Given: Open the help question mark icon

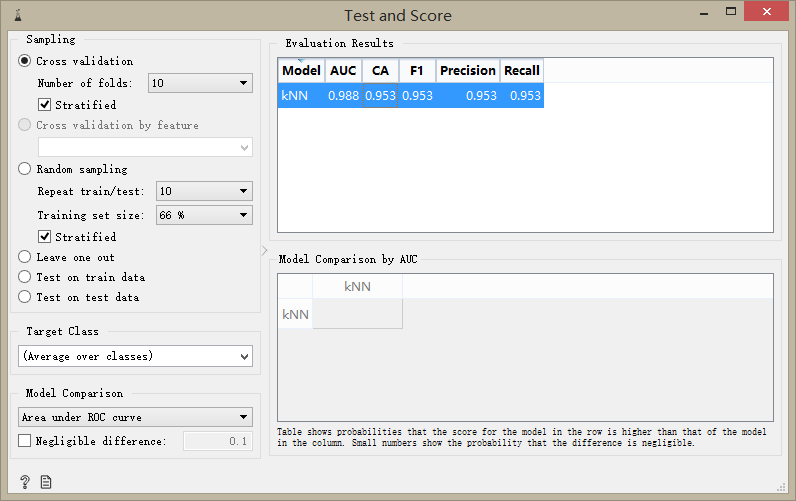Looking at the screenshot, I should pos(25,482).
